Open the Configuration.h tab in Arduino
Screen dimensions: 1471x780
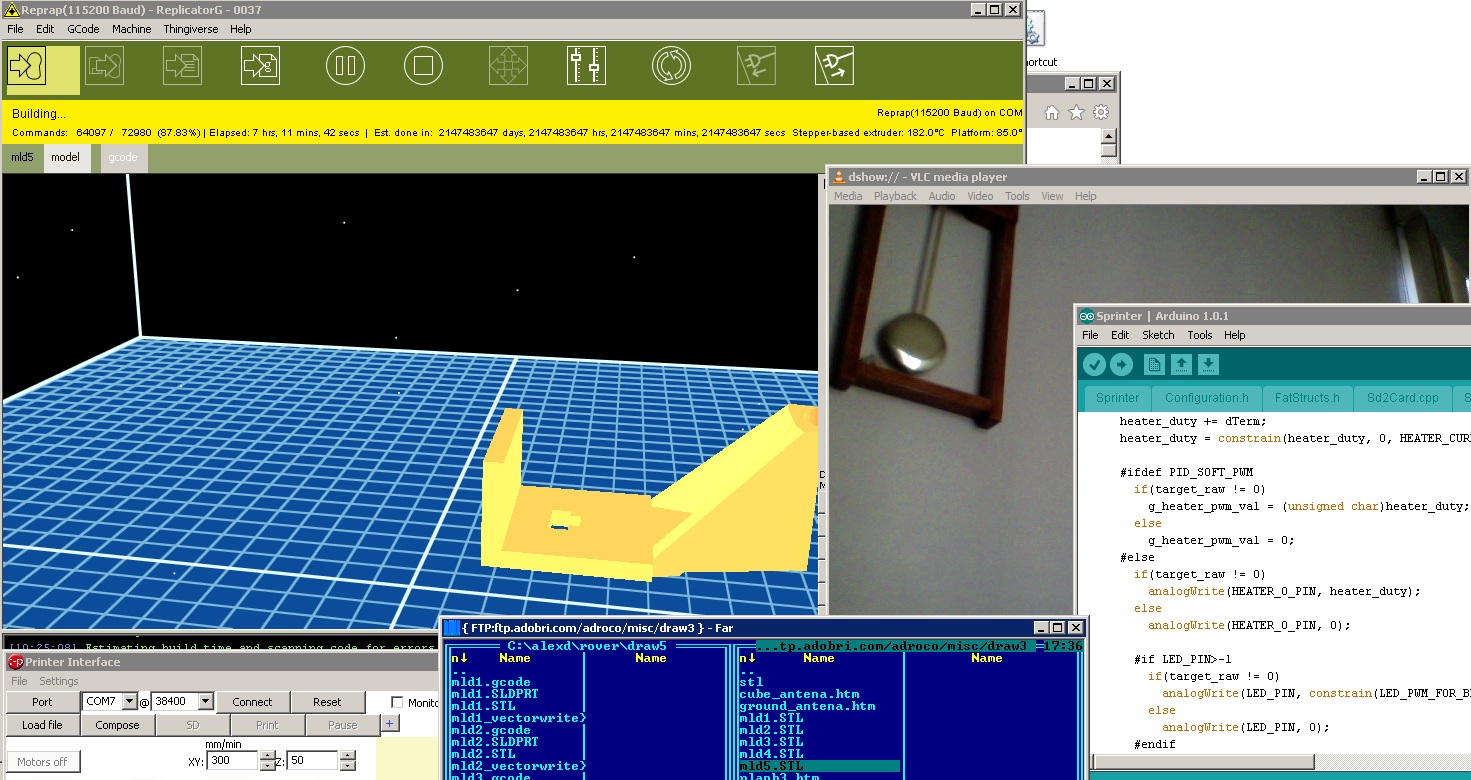1206,397
